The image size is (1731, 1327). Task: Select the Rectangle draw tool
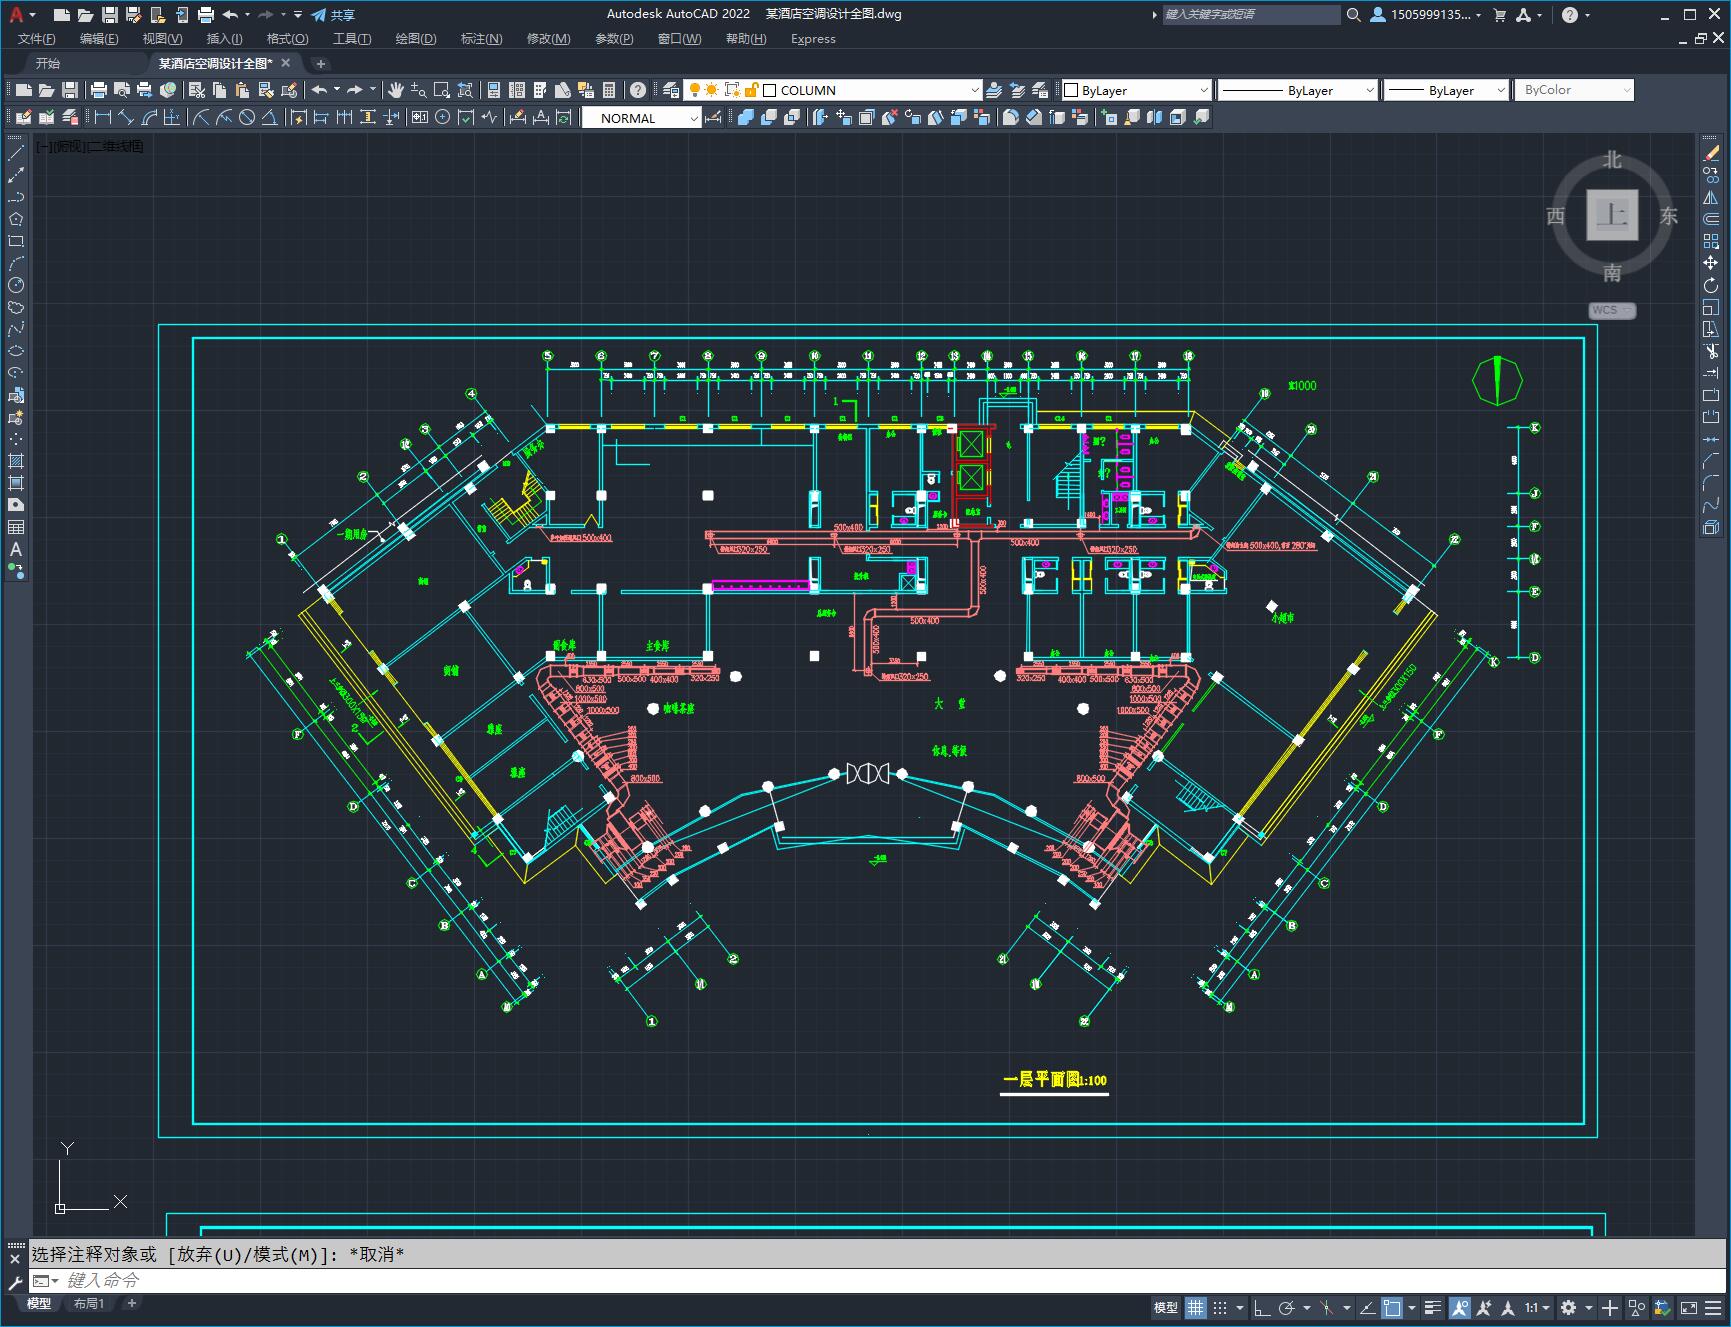point(16,241)
